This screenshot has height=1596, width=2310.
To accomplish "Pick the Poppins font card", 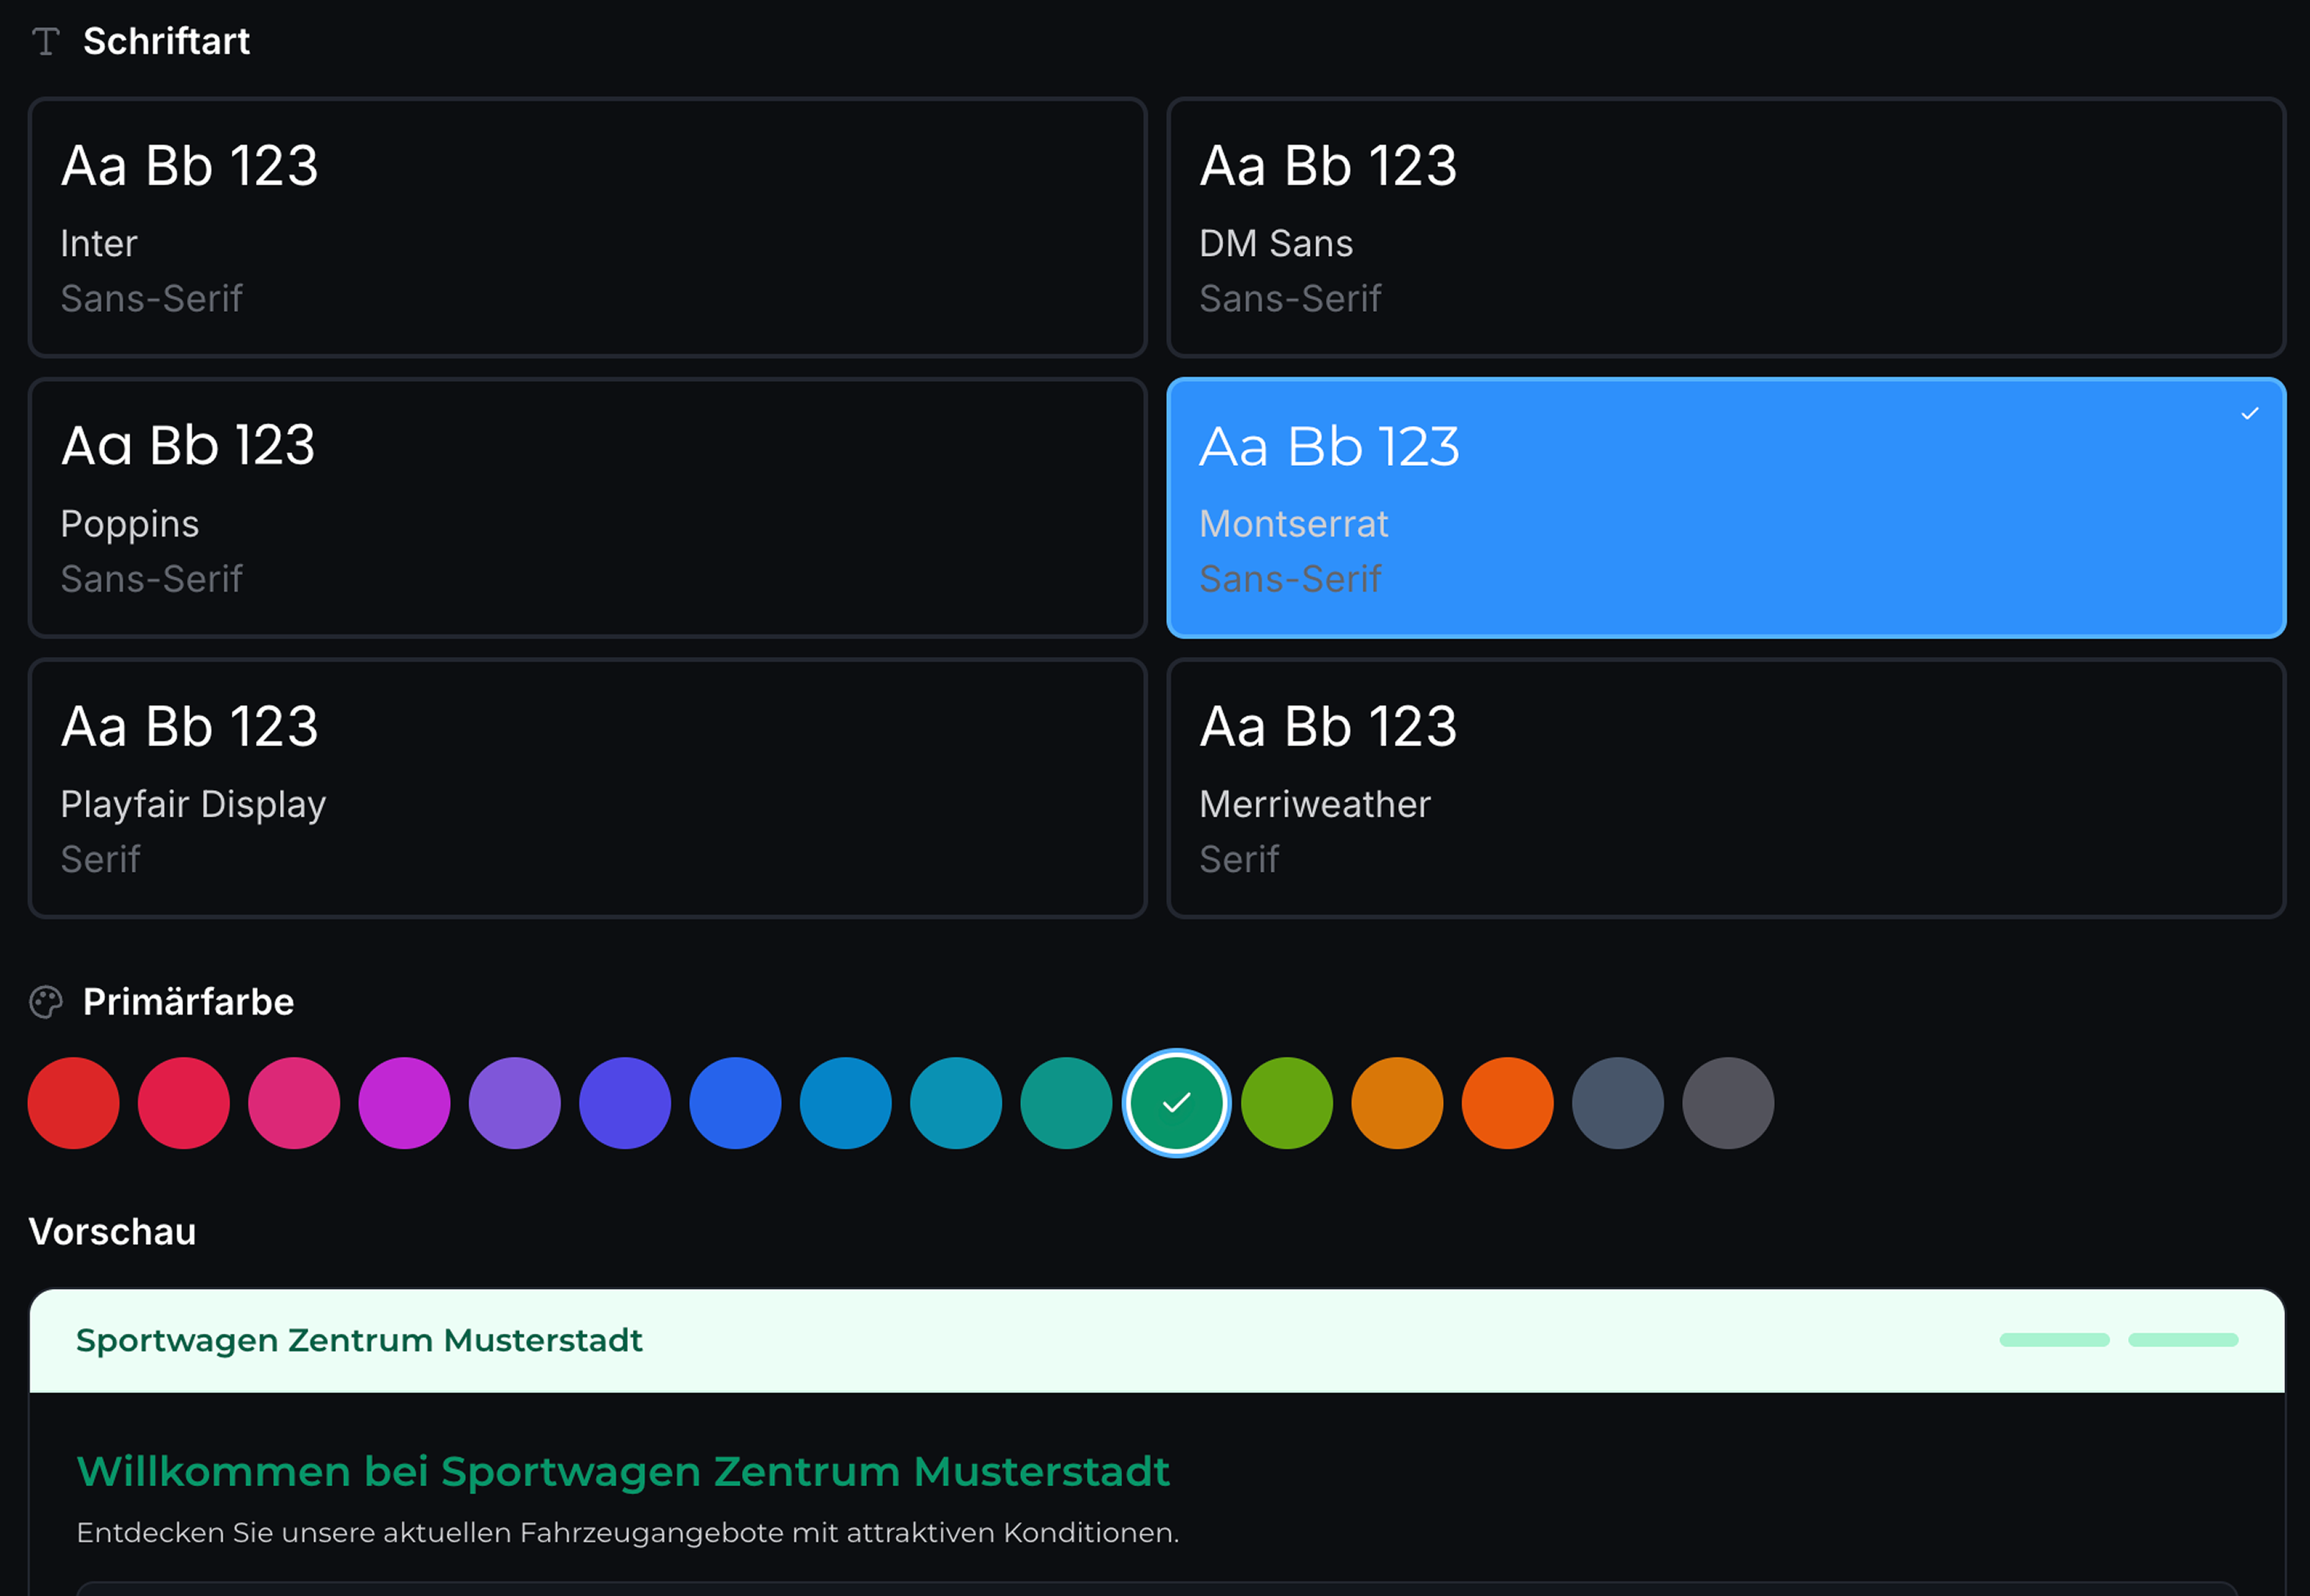I will (587, 507).
